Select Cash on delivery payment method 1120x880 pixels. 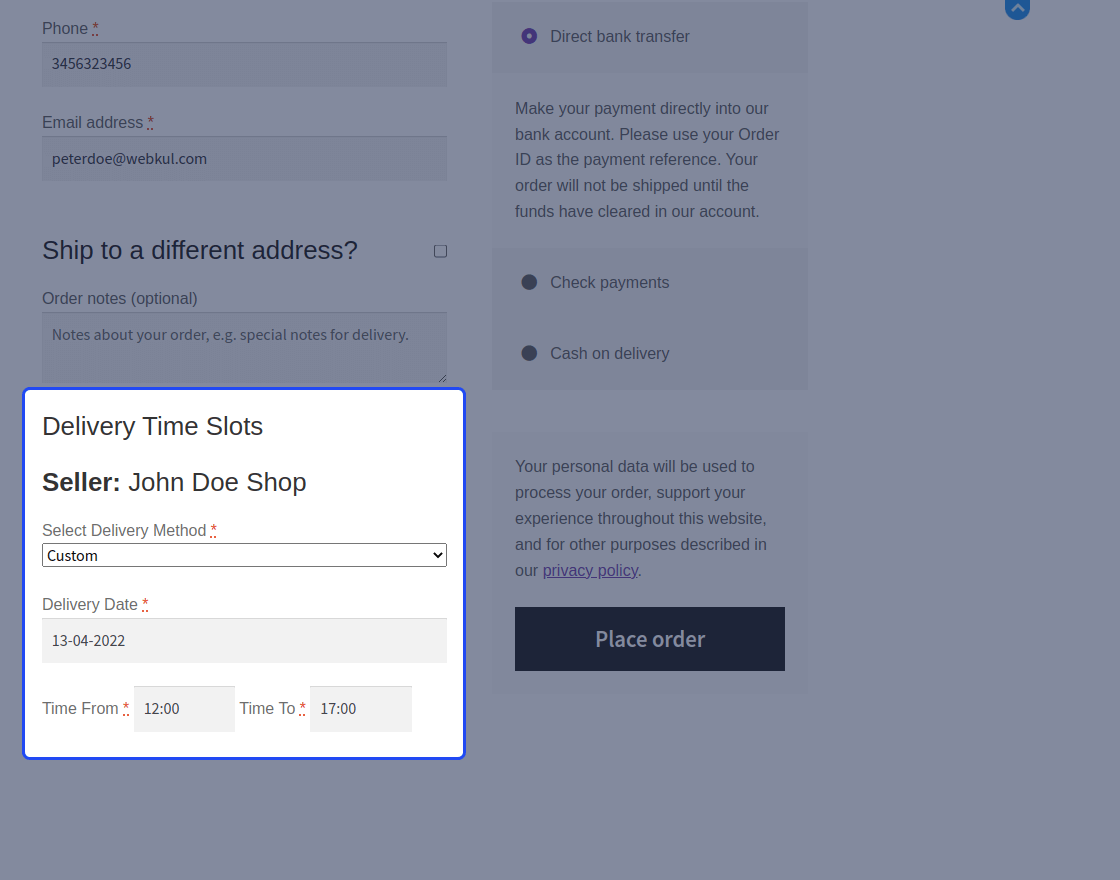[529, 354]
